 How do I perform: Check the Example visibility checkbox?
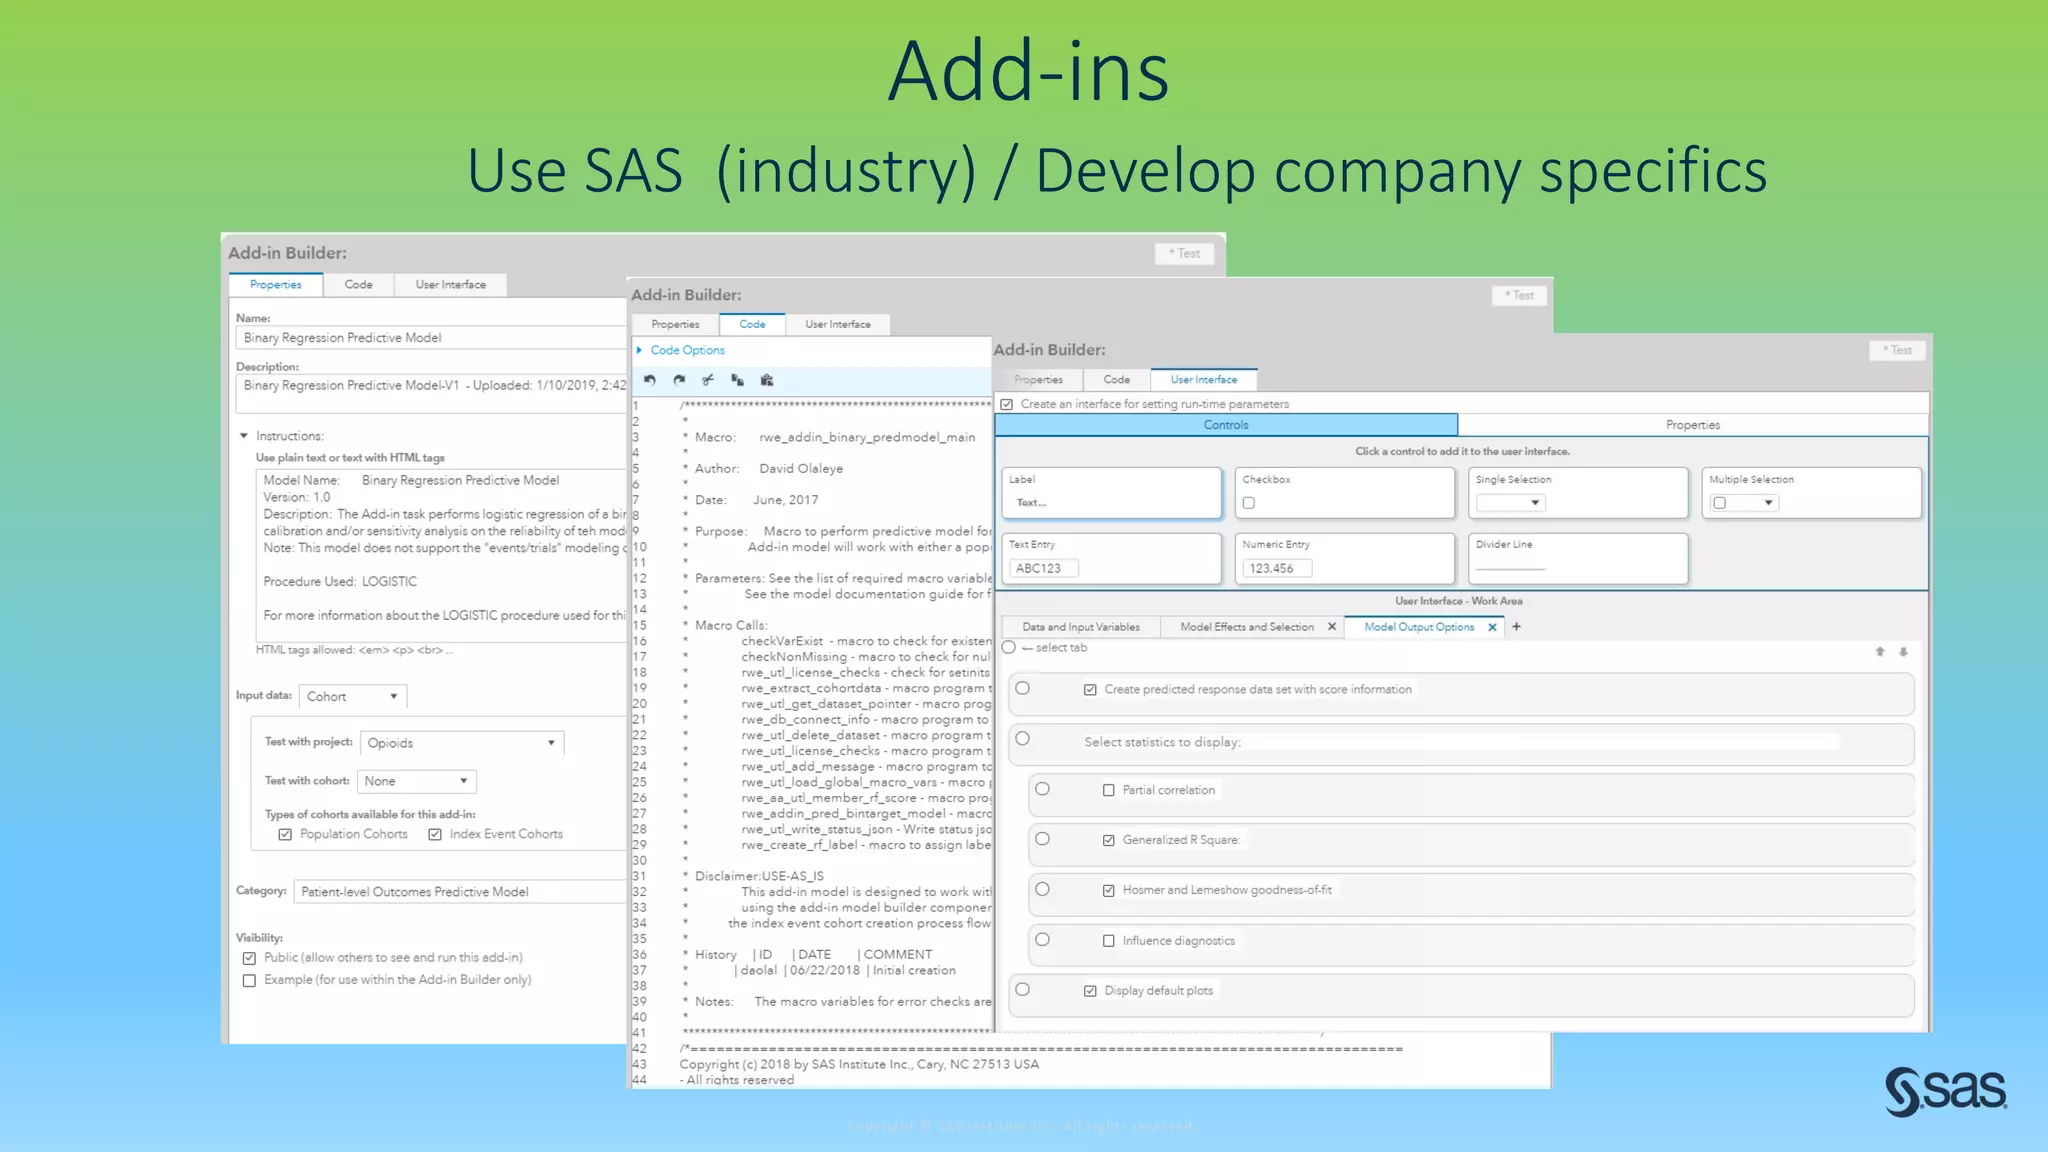point(249,981)
